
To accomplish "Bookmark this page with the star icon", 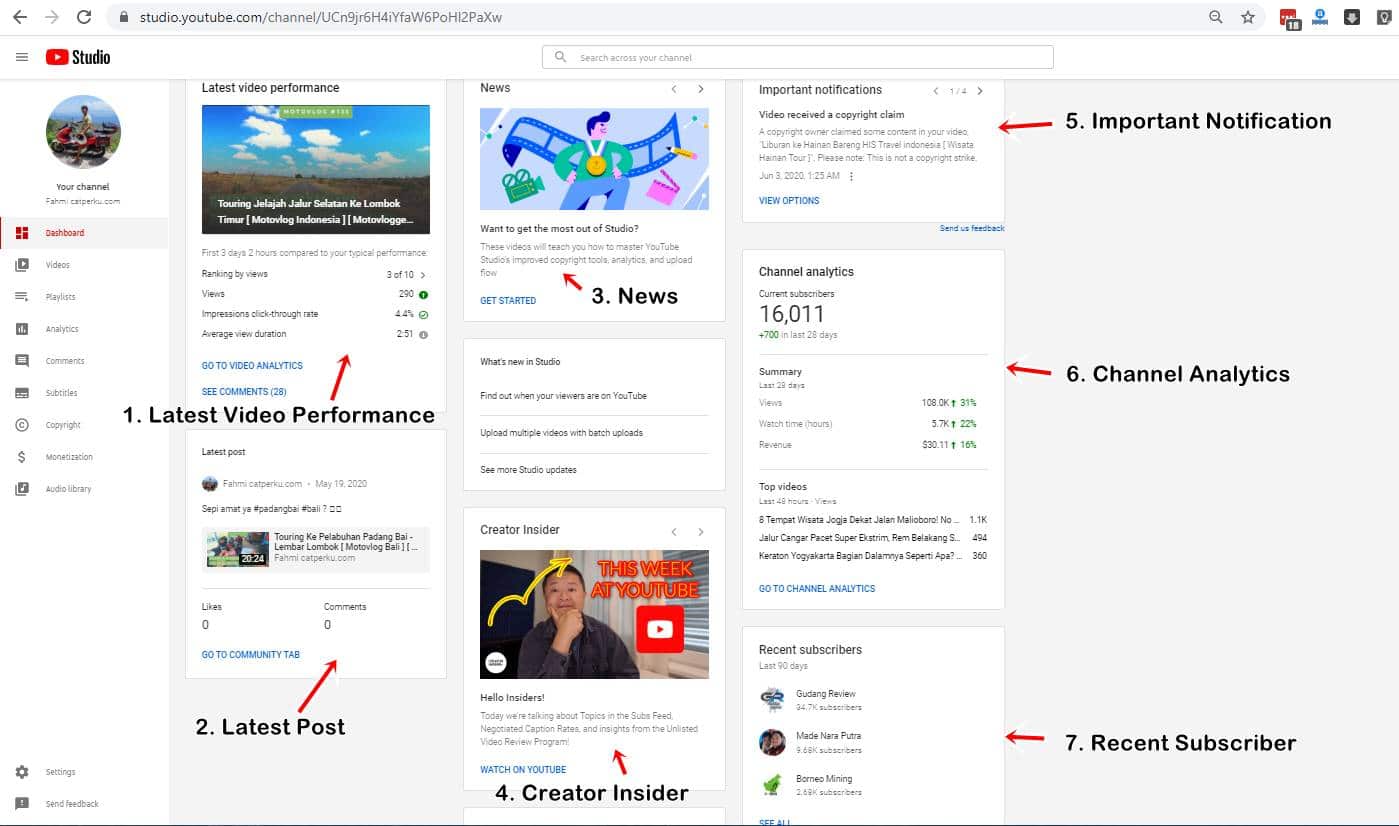I will point(1248,17).
